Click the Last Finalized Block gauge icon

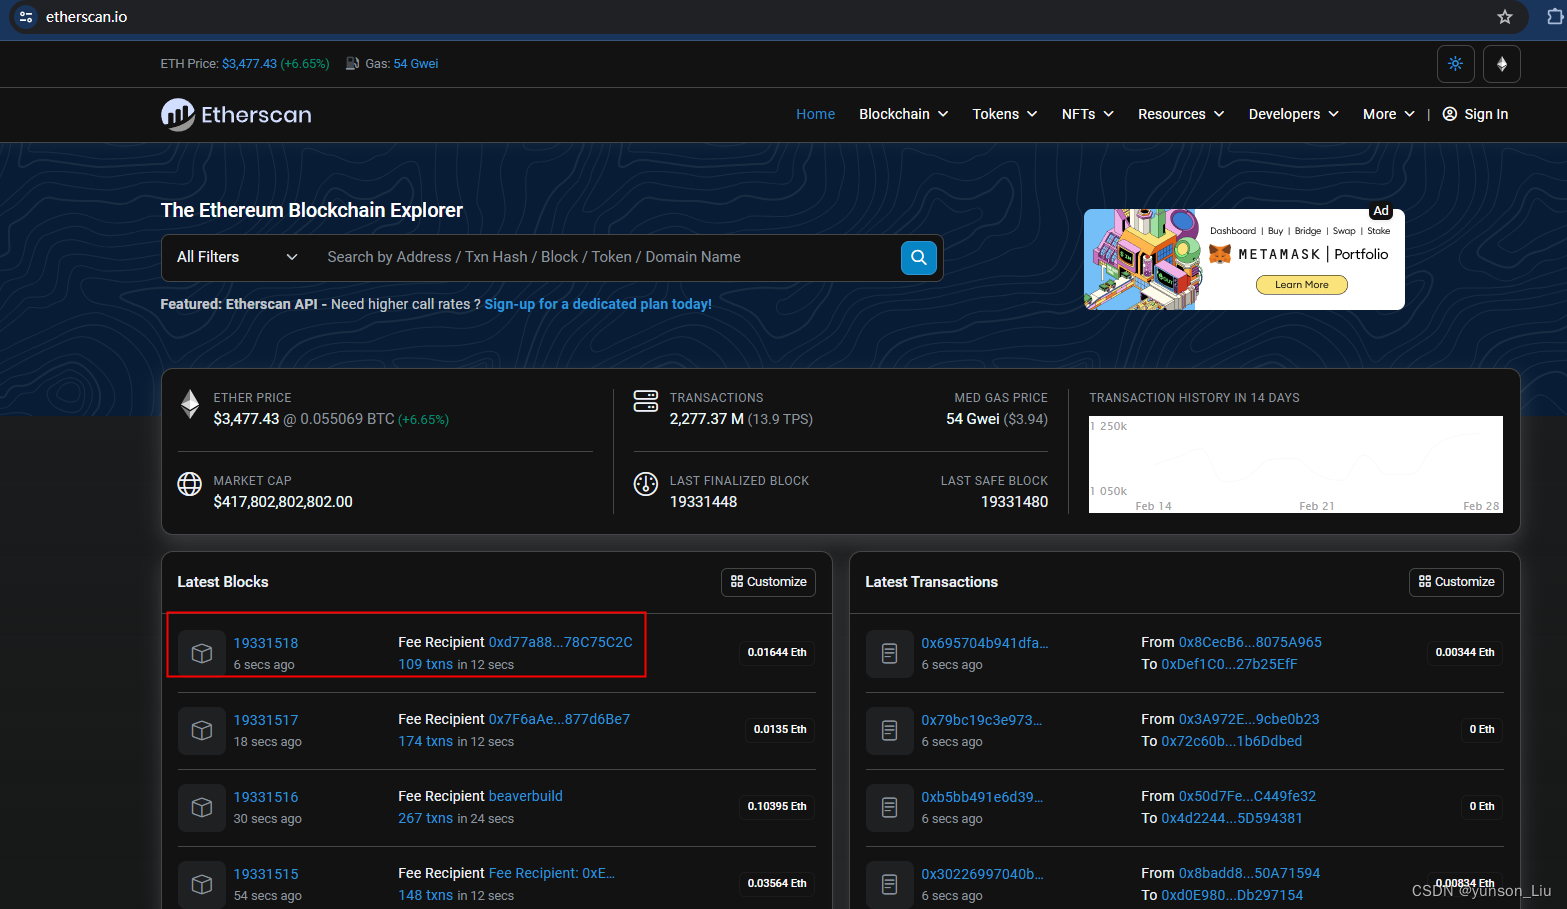click(x=646, y=484)
